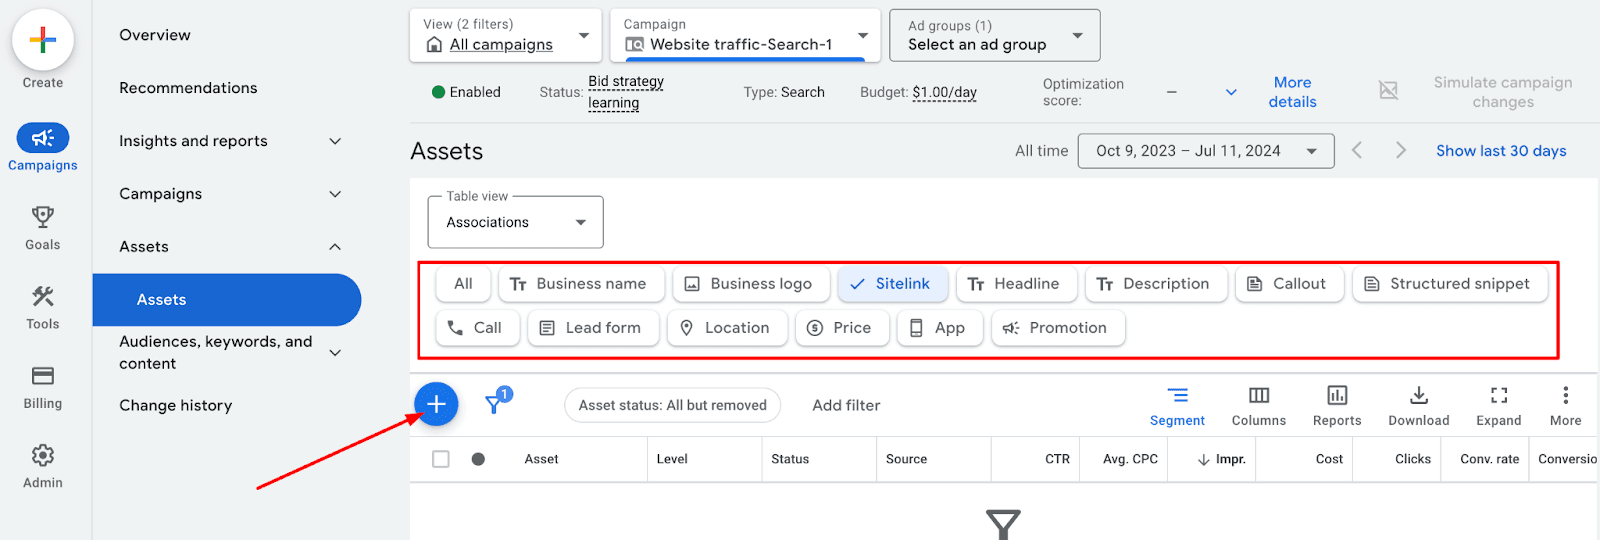This screenshot has width=1600, height=540.
Task: Click the Create plus button
Action: point(42,41)
